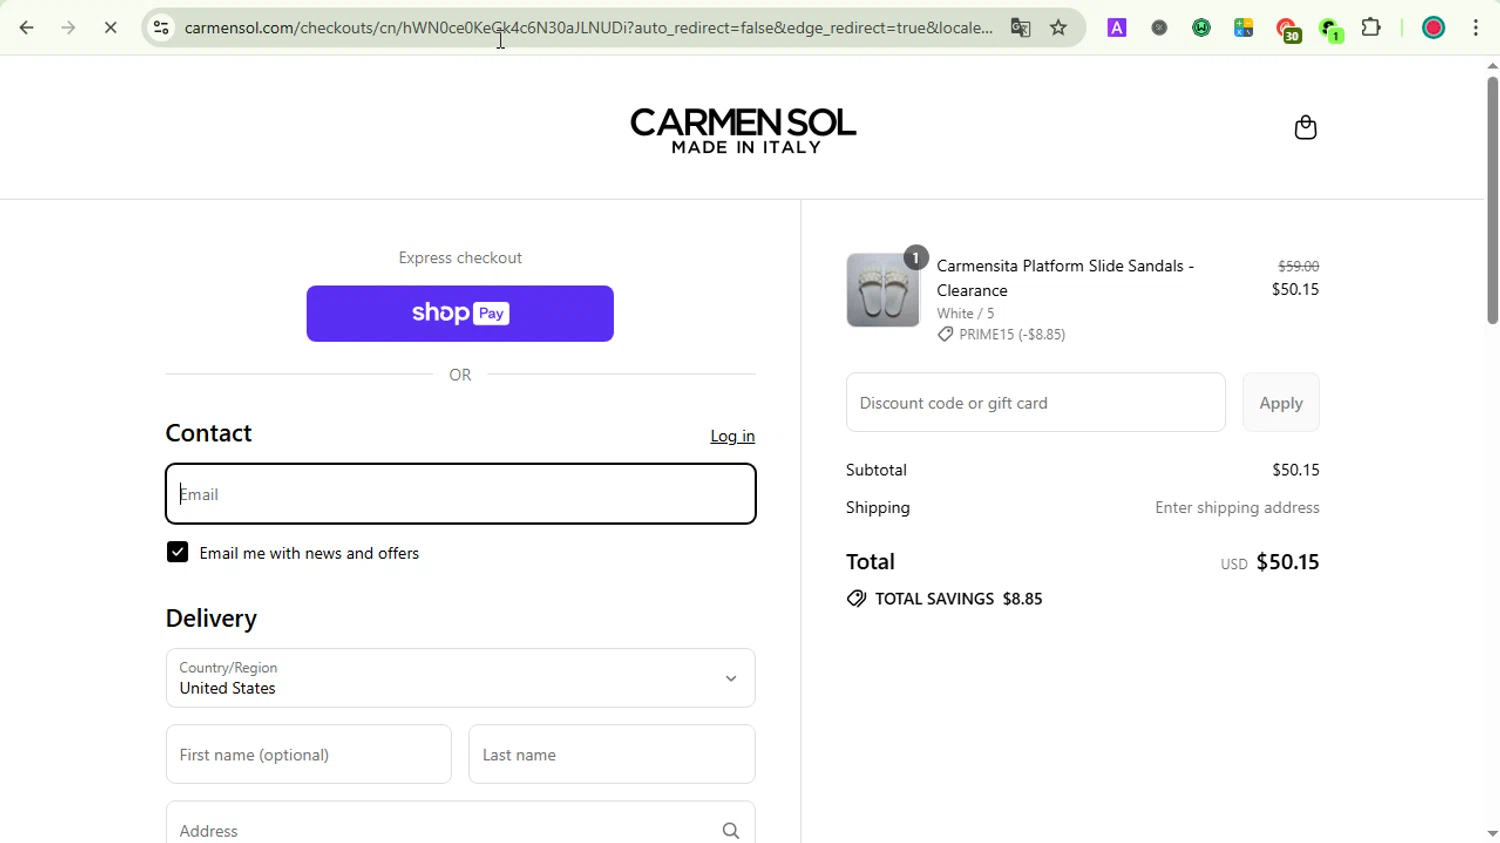Screen dimensions: 1500x843
Task: Click the TOTAL SAVINGS $8.85 text
Action: click(959, 599)
